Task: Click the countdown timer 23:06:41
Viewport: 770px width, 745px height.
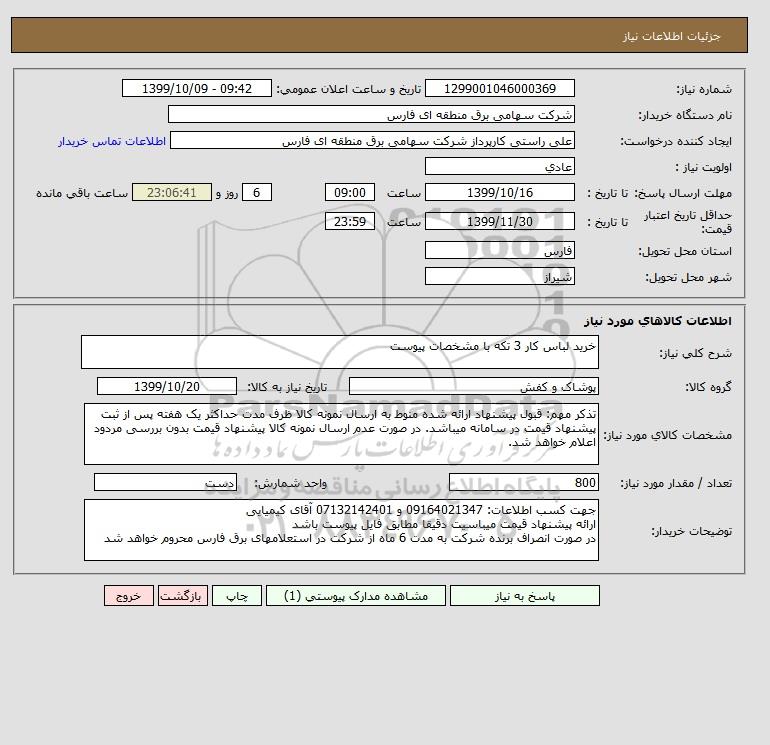Action: tap(172, 192)
